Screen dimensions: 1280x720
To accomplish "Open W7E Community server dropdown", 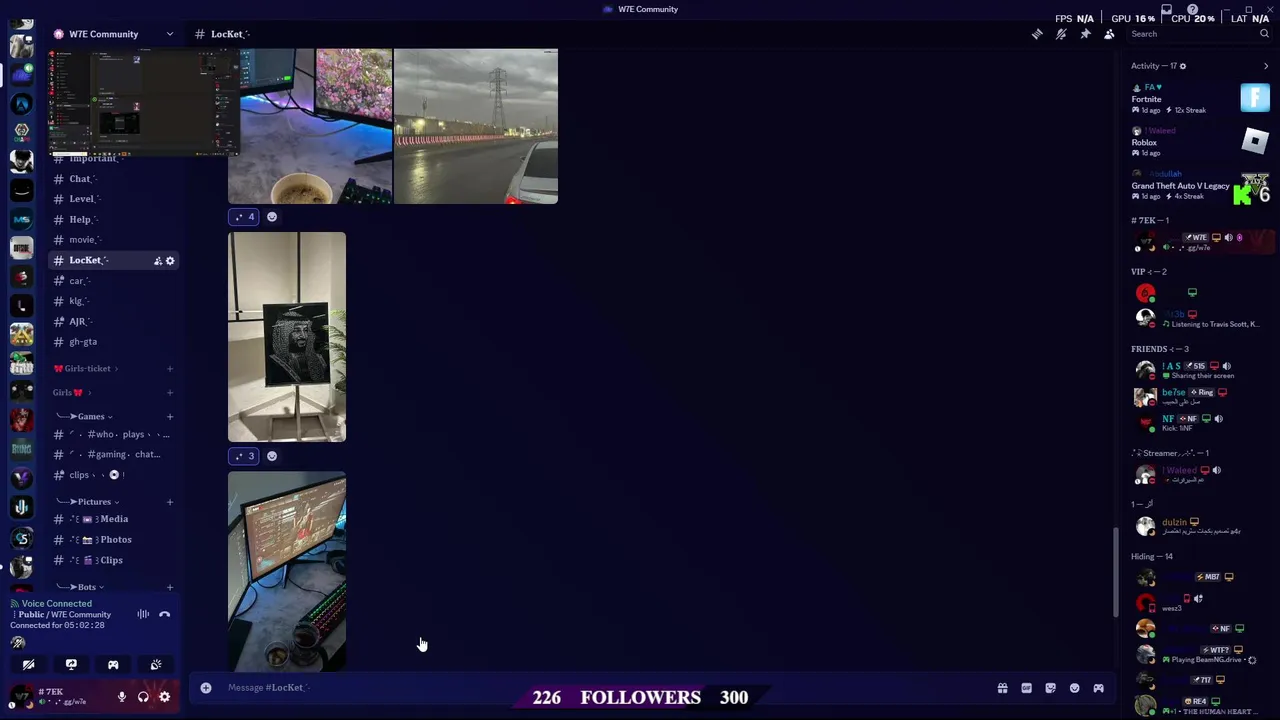I will point(113,34).
